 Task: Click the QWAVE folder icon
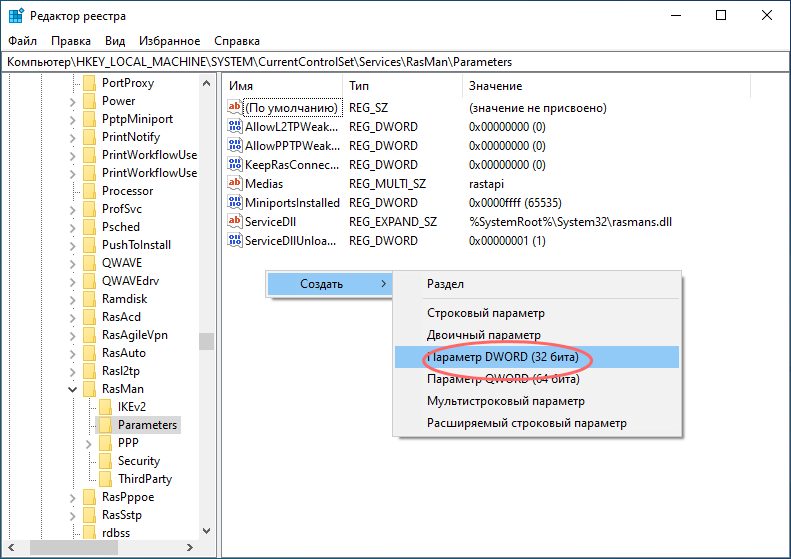pos(89,263)
